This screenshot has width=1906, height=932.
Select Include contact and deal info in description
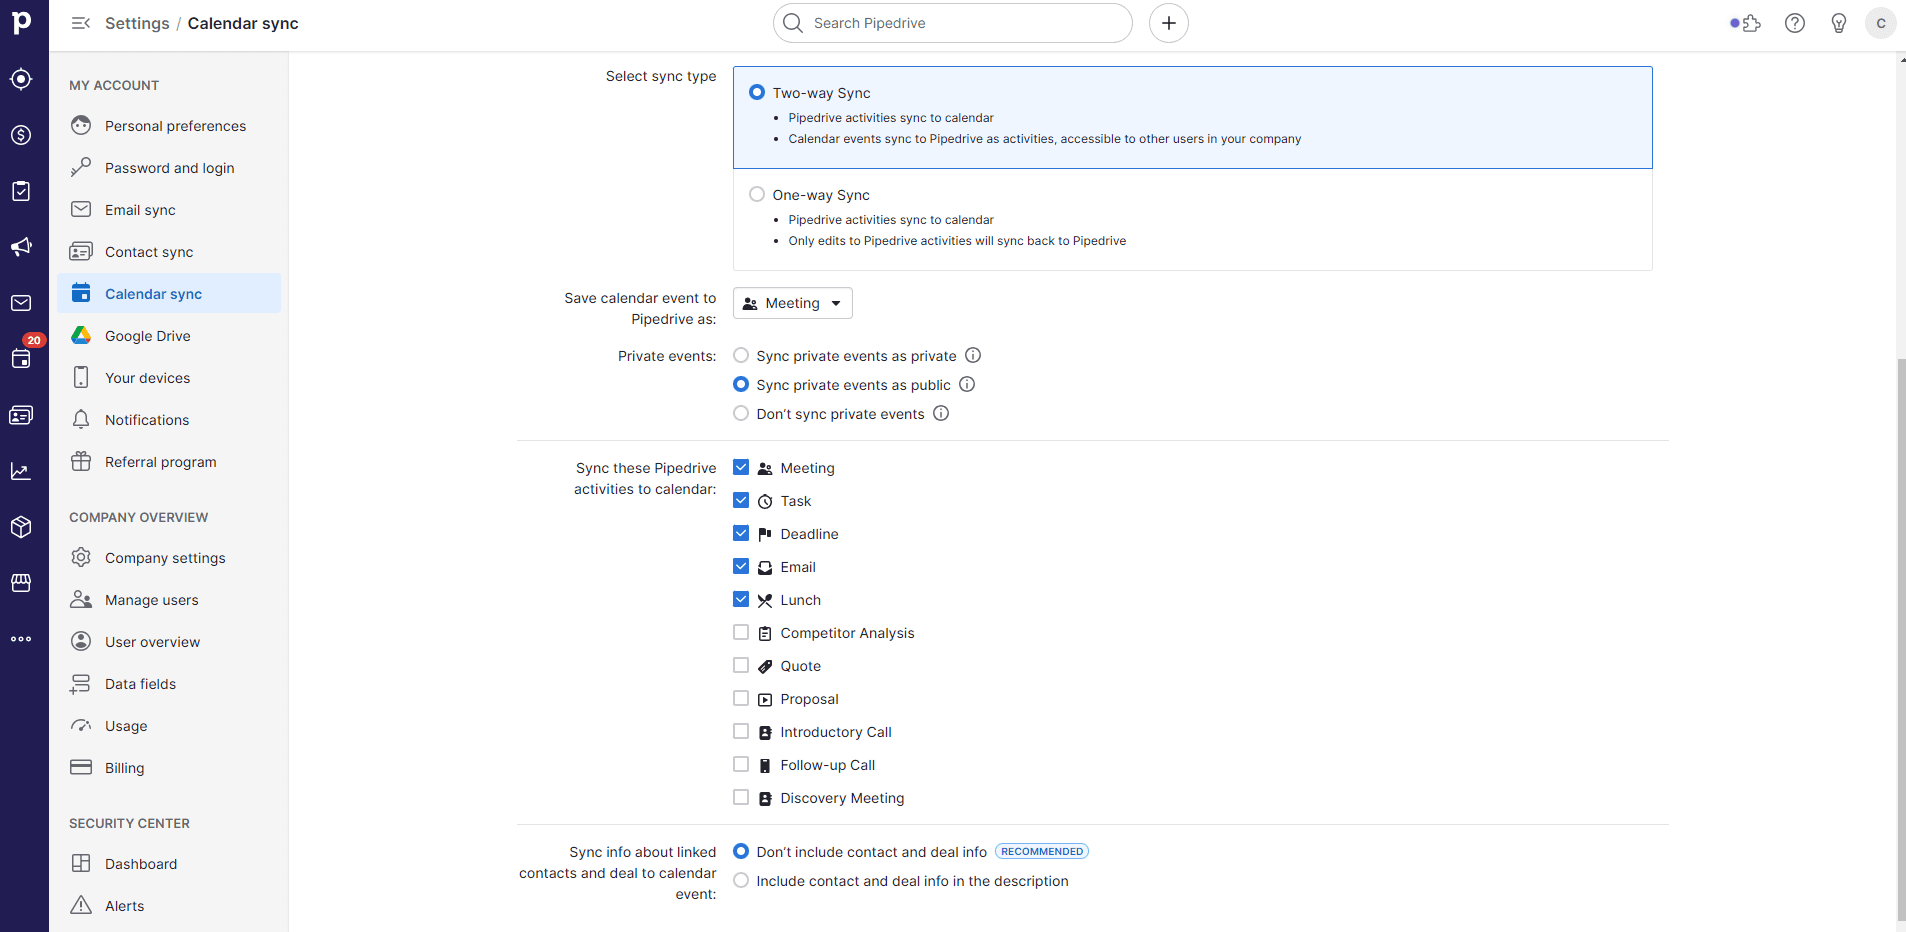(x=741, y=880)
